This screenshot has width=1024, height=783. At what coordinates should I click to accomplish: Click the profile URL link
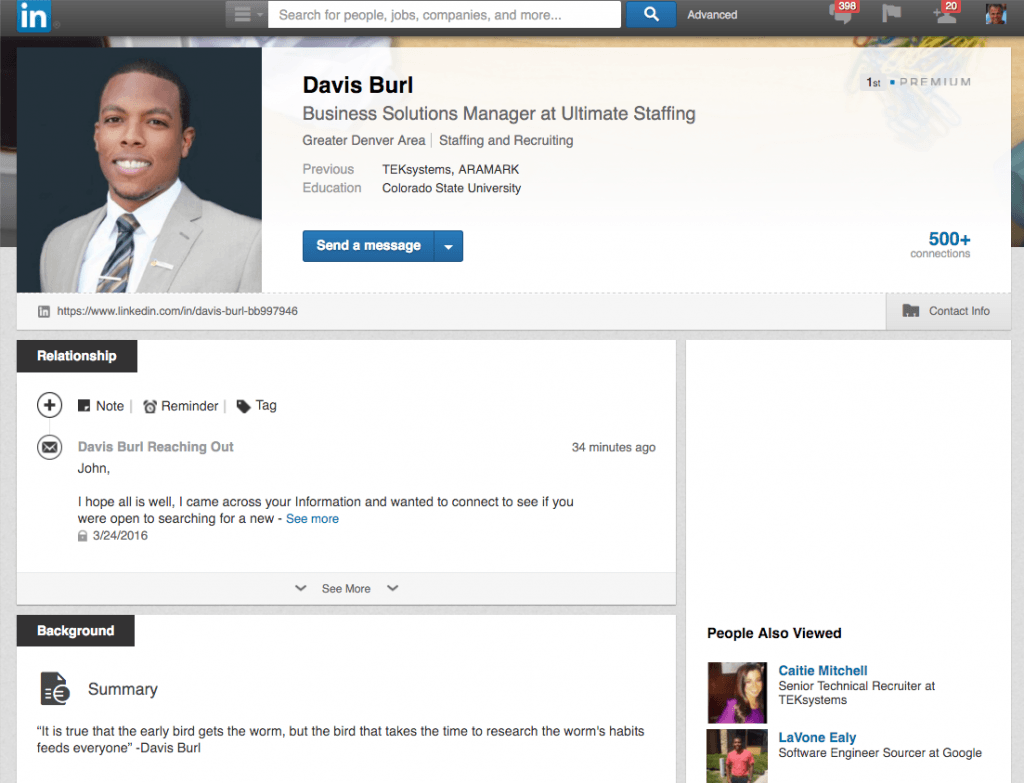(x=177, y=311)
